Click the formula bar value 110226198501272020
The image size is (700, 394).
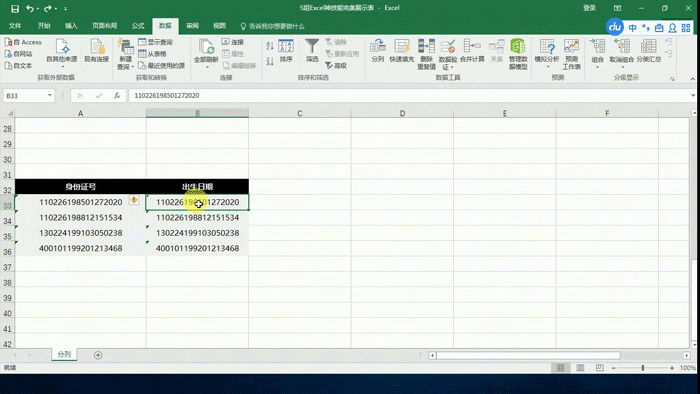pyautogui.click(x=167, y=95)
